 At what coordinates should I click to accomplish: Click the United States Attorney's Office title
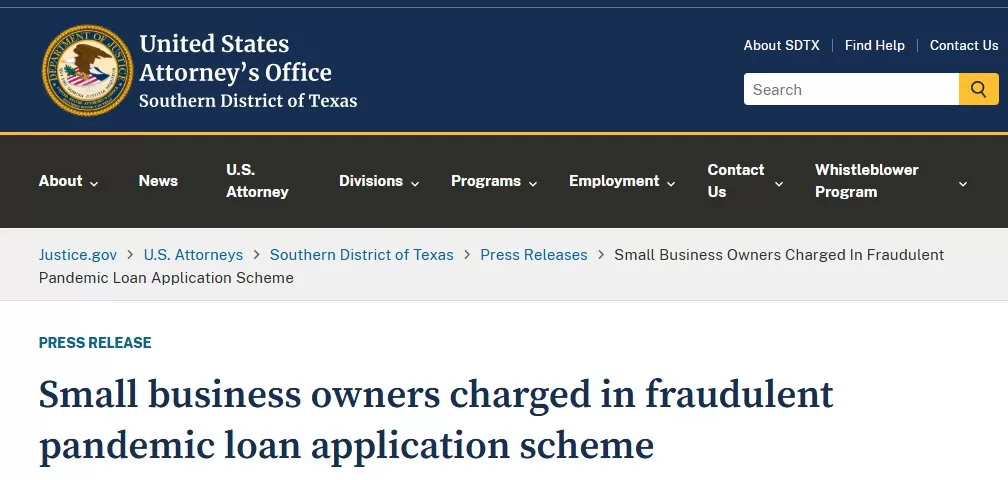[235, 58]
